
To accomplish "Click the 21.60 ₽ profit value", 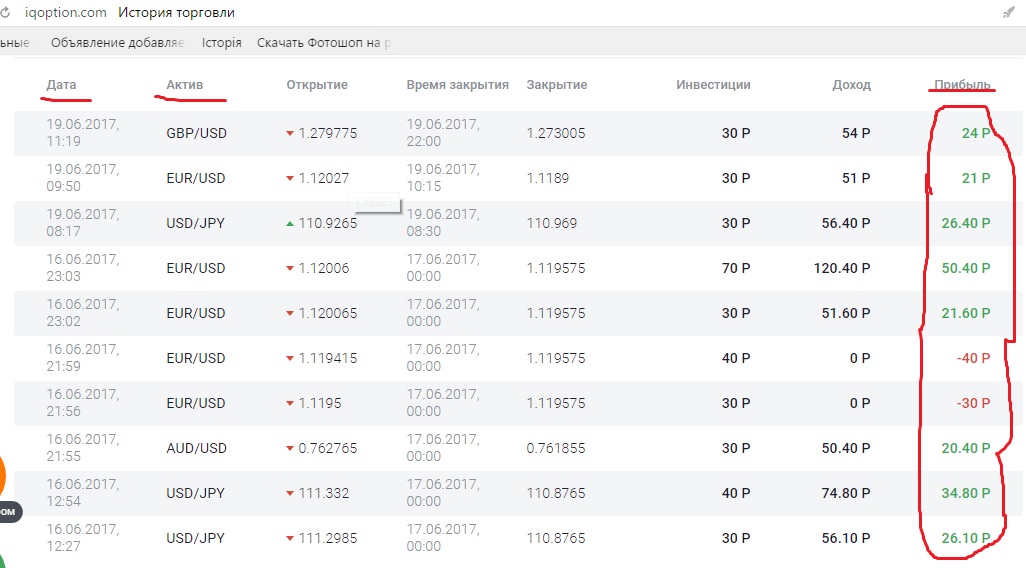I will (966, 313).
